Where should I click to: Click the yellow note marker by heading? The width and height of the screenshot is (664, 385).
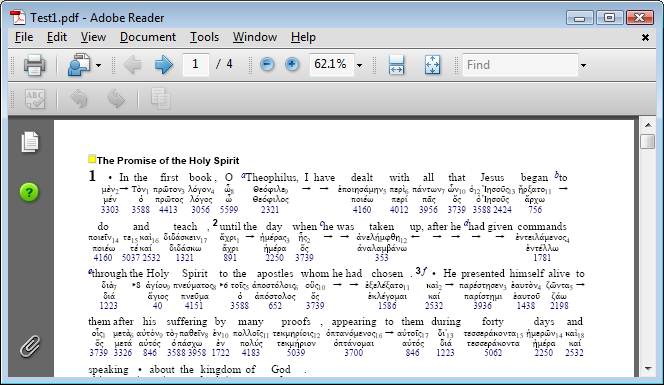click(92, 159)
